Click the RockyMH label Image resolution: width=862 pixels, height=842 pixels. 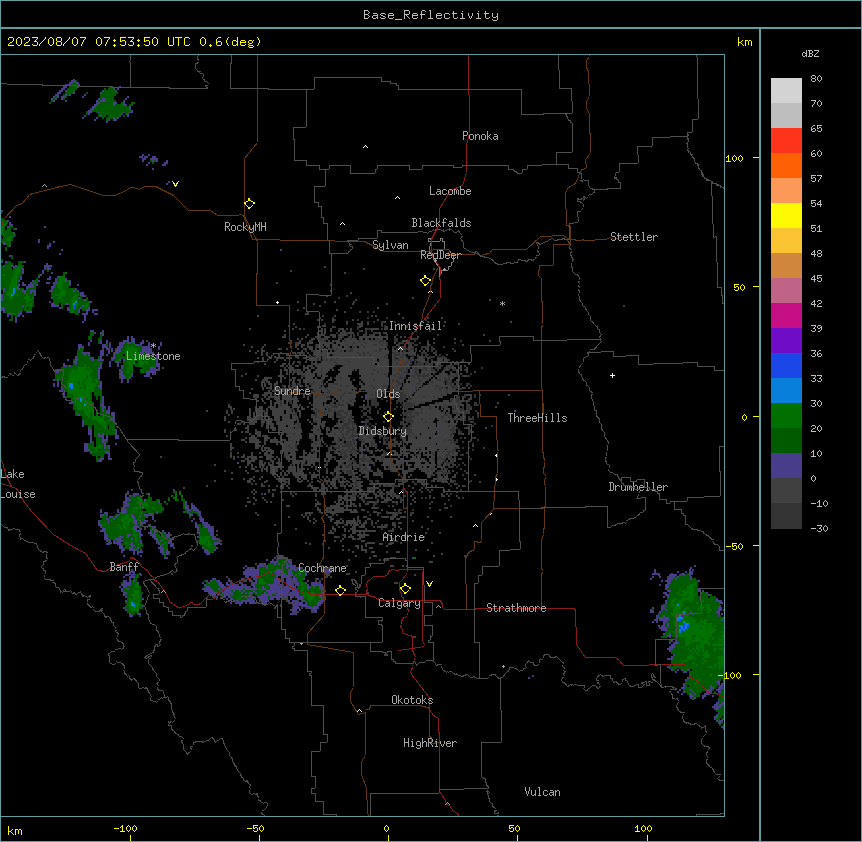(x=245, y=227)
